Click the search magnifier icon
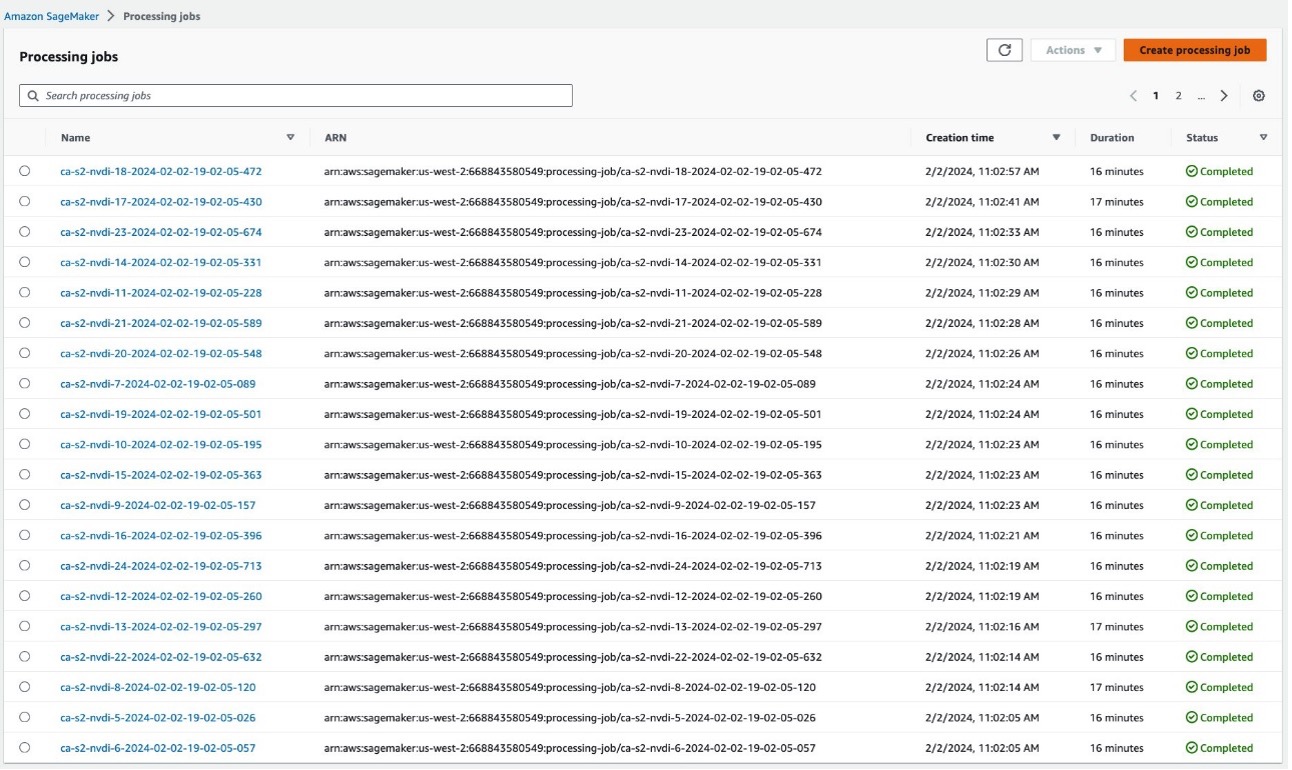This screenshot has height=770, width=1292. [x=34, y=96]
